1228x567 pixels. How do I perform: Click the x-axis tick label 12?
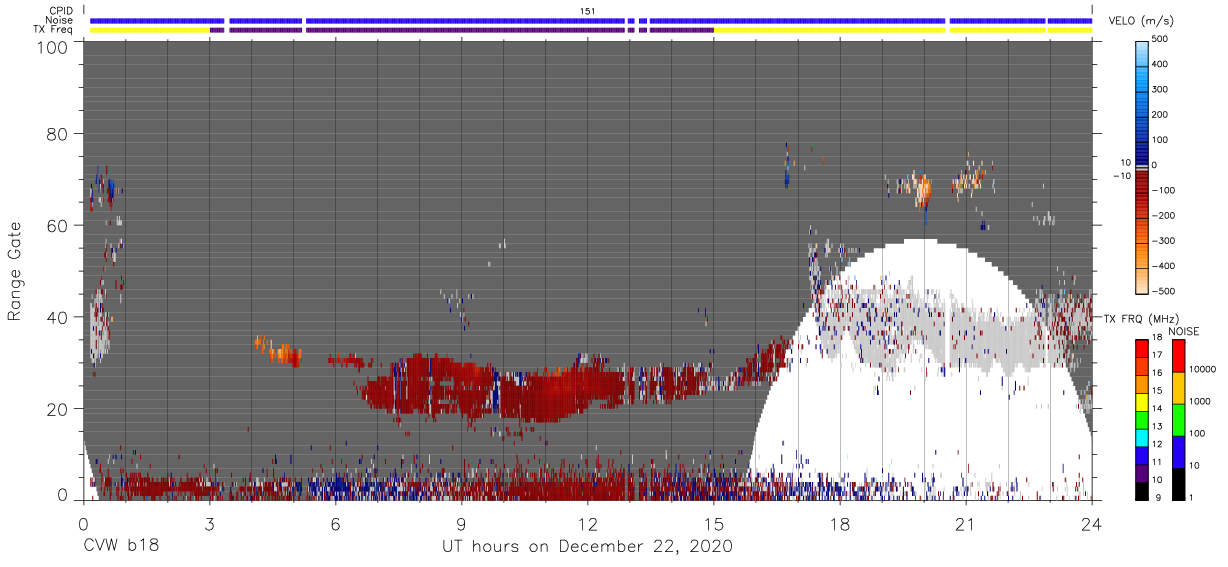[x=588, y=524]
